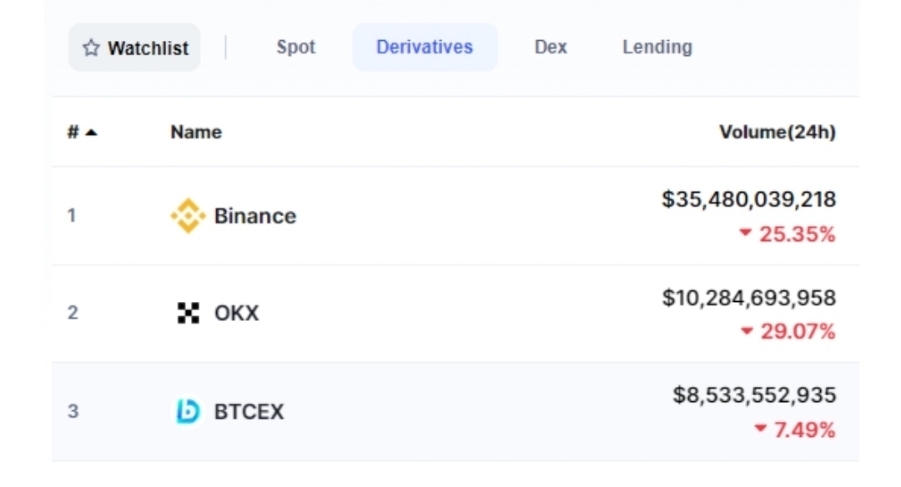Image resolution: width=901 pixels, height=487 pixels.
Task: Switch to the Dex tab
Action: 550,47
